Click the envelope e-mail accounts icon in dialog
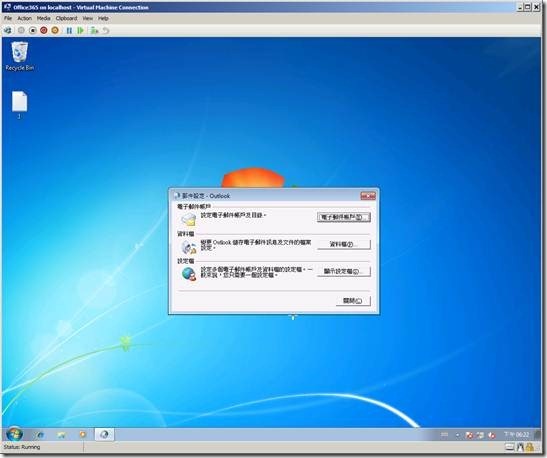Image resolution: width=547 pixels, height=458 pixels. (189, 220)
